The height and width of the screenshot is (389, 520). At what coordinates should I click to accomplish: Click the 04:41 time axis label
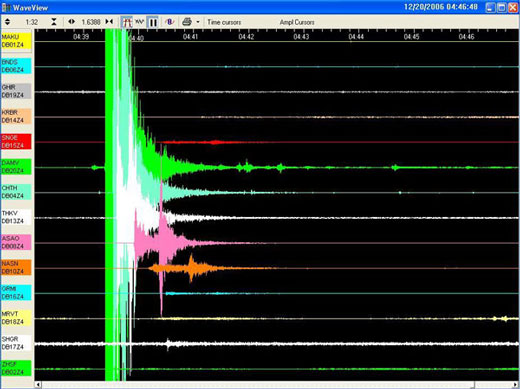point(190,37)
